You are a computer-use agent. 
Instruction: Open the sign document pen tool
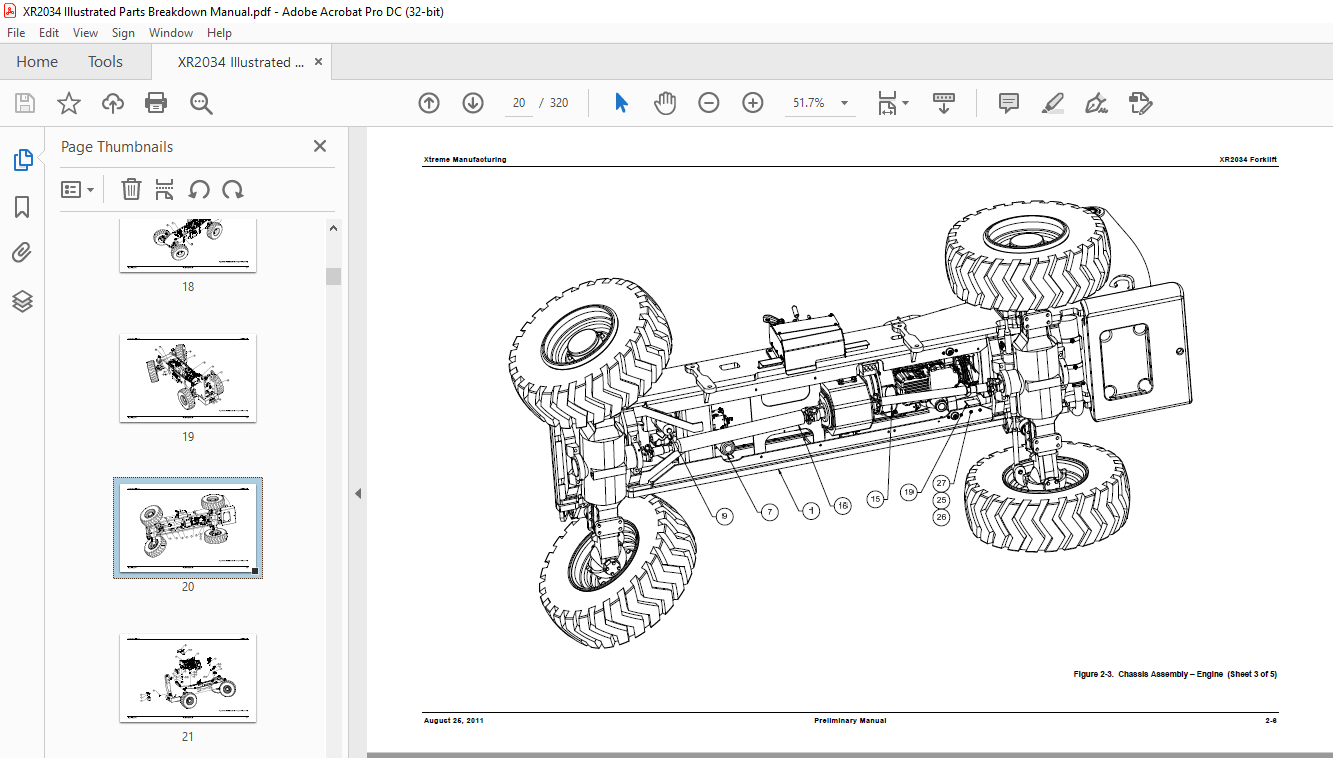point(1096,103)
